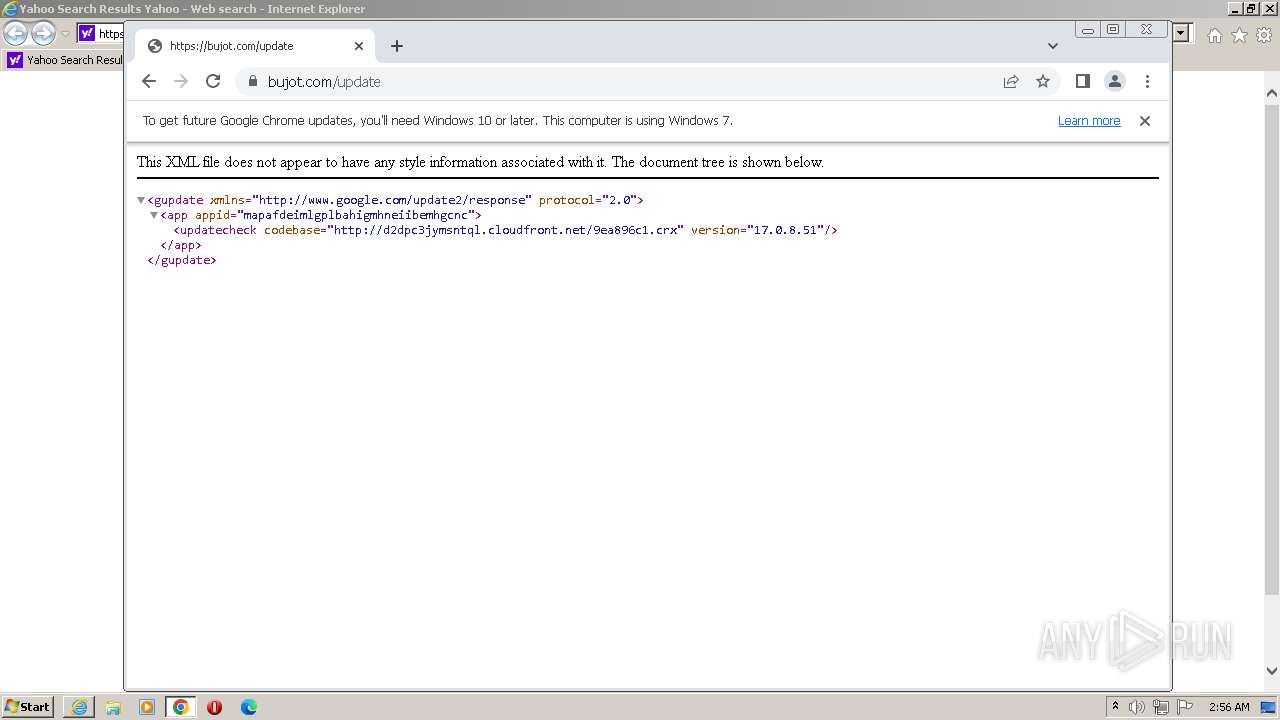The height and width of the screenshot is (720, 1280).
Task: Open Windows Media Player from taskbar
Action: point(147,707)
